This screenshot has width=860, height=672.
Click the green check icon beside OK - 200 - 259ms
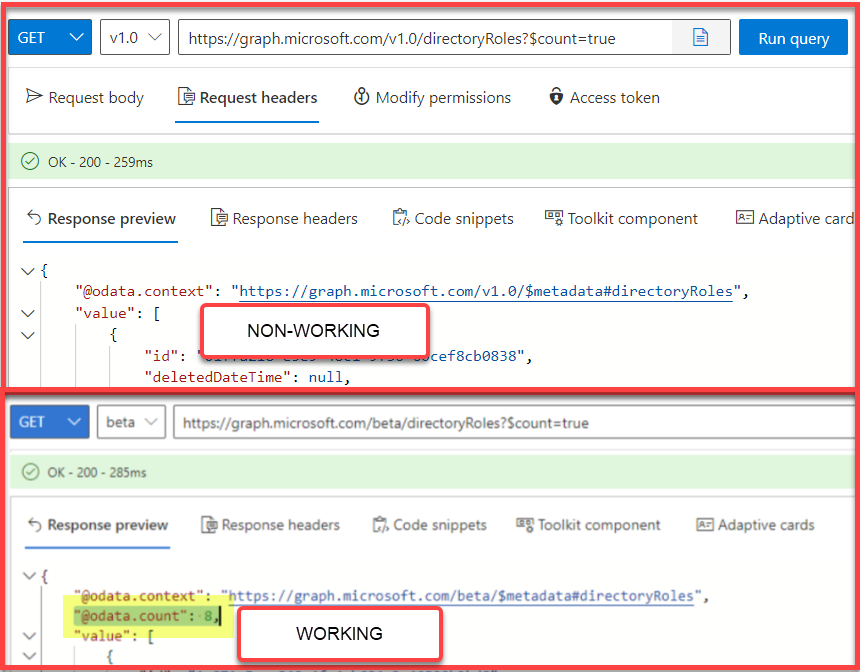click(30, 161)
